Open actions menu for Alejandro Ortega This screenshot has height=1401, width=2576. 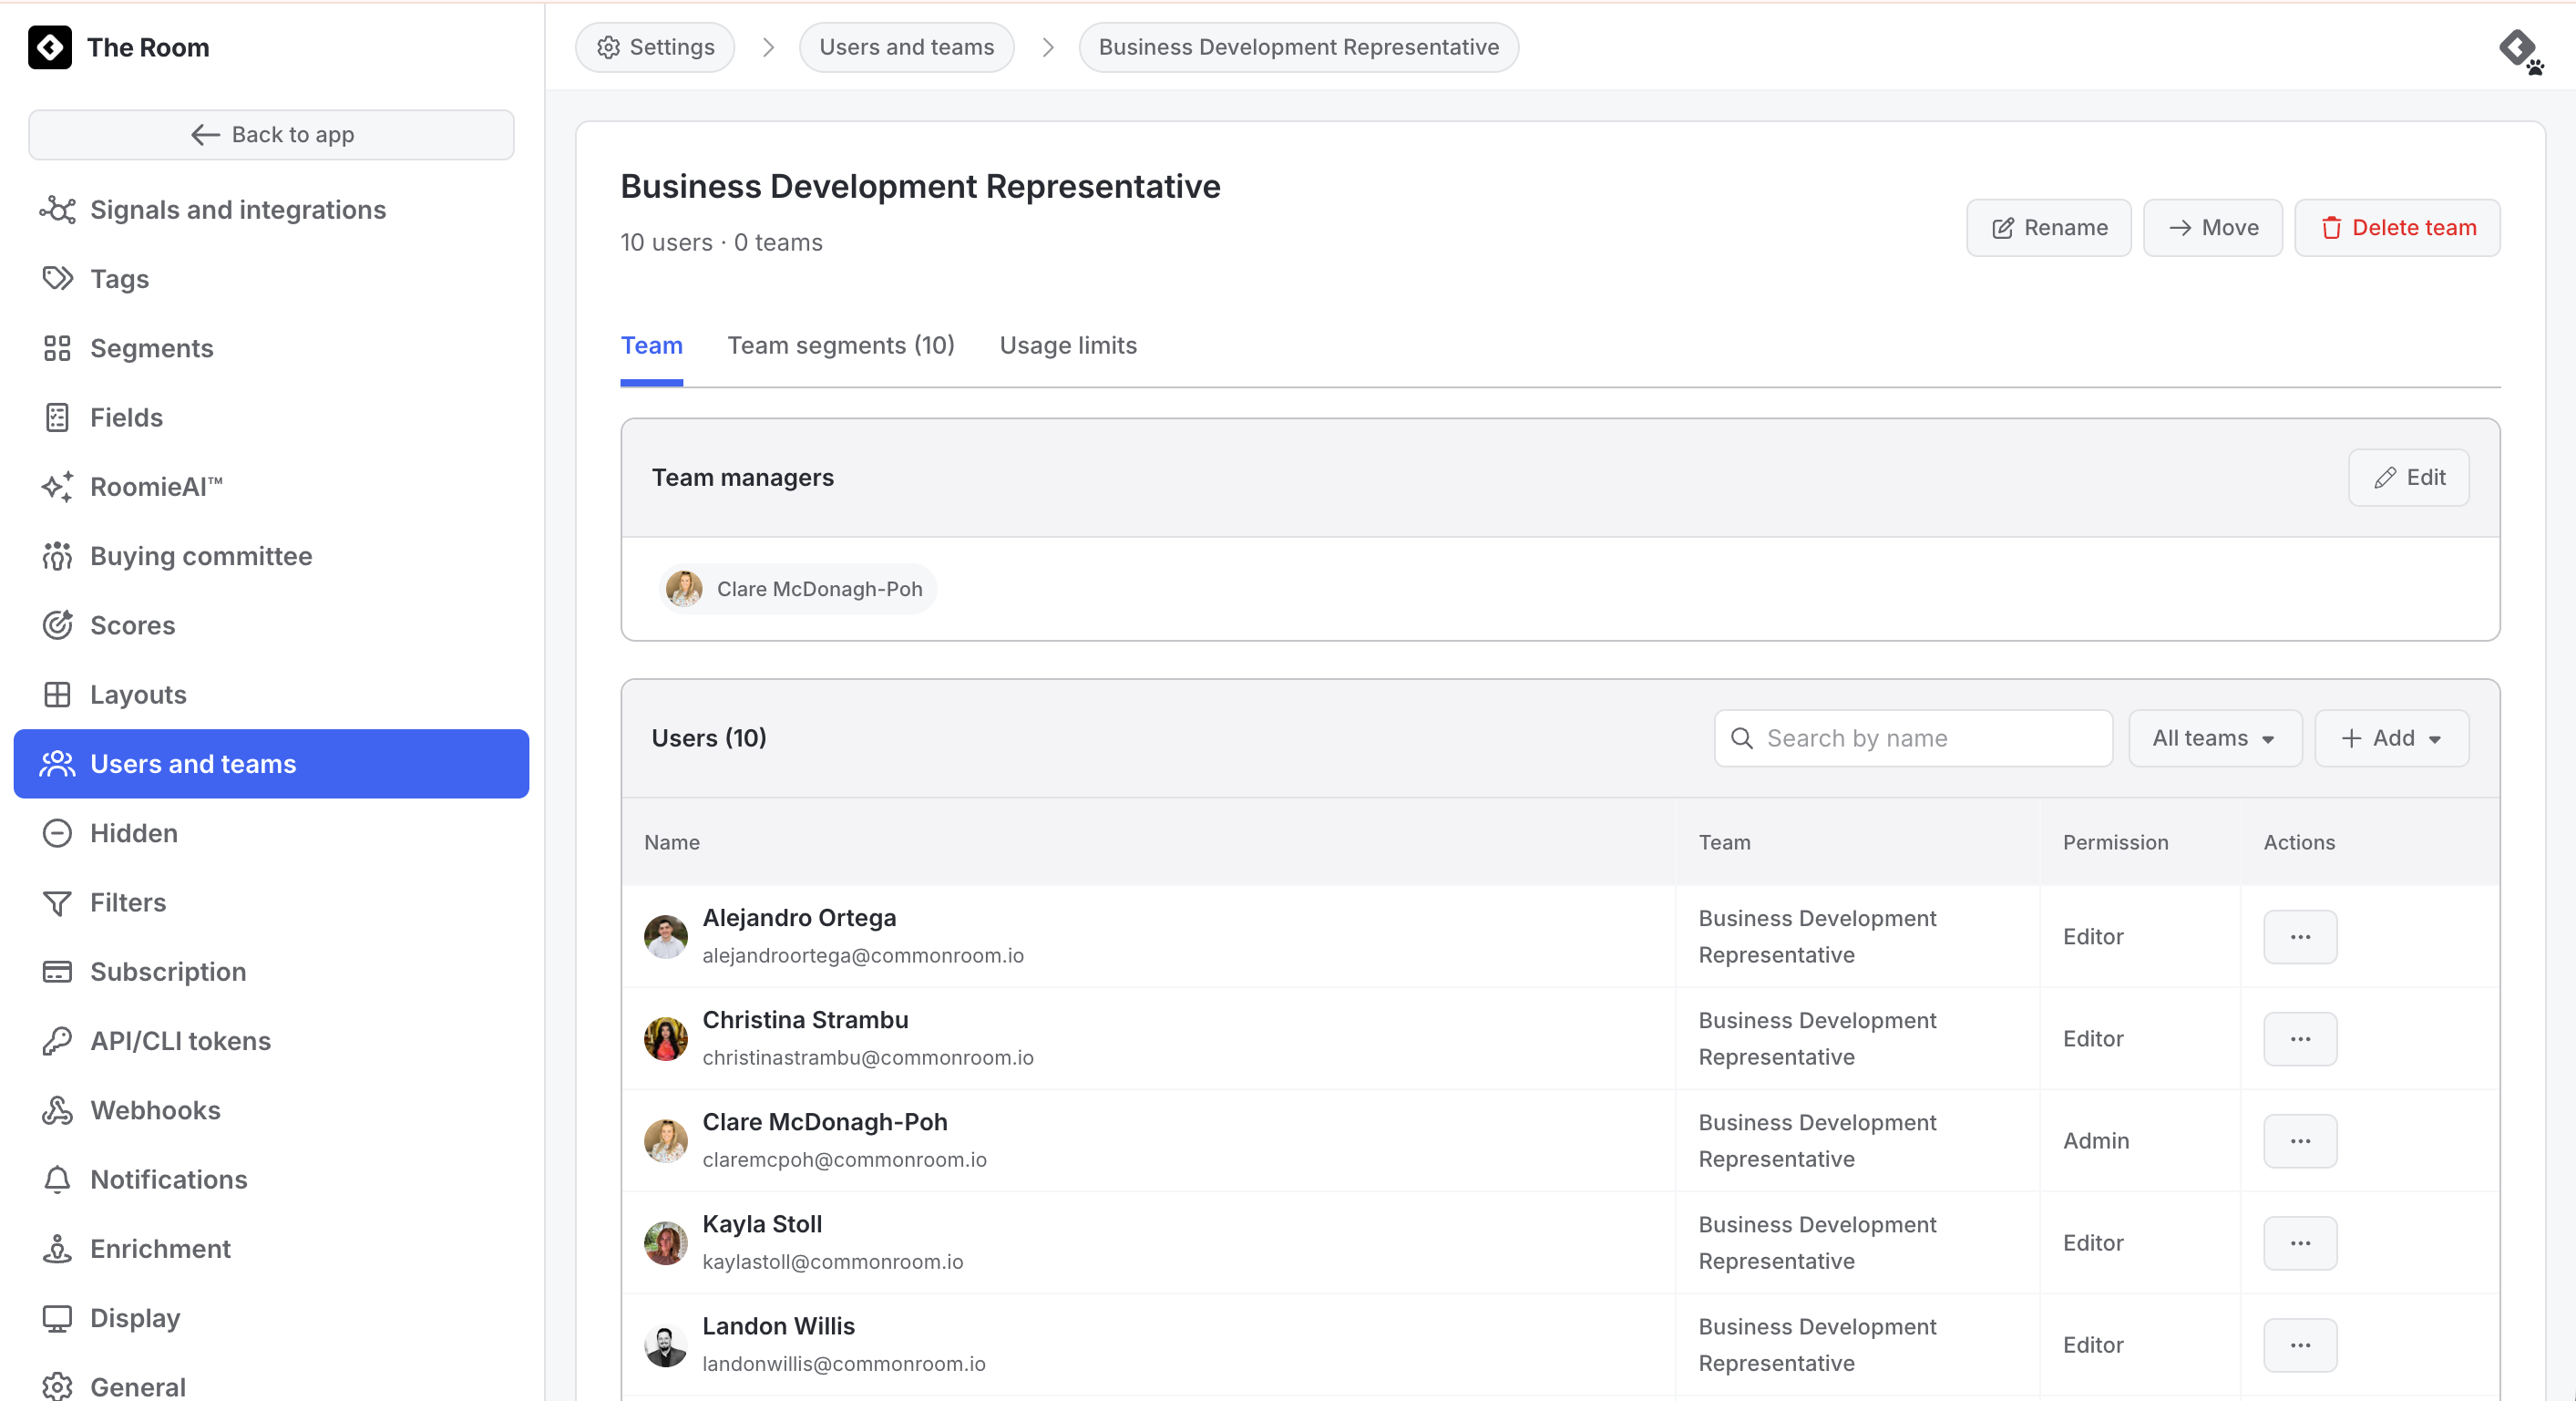tap(2299, 937)
